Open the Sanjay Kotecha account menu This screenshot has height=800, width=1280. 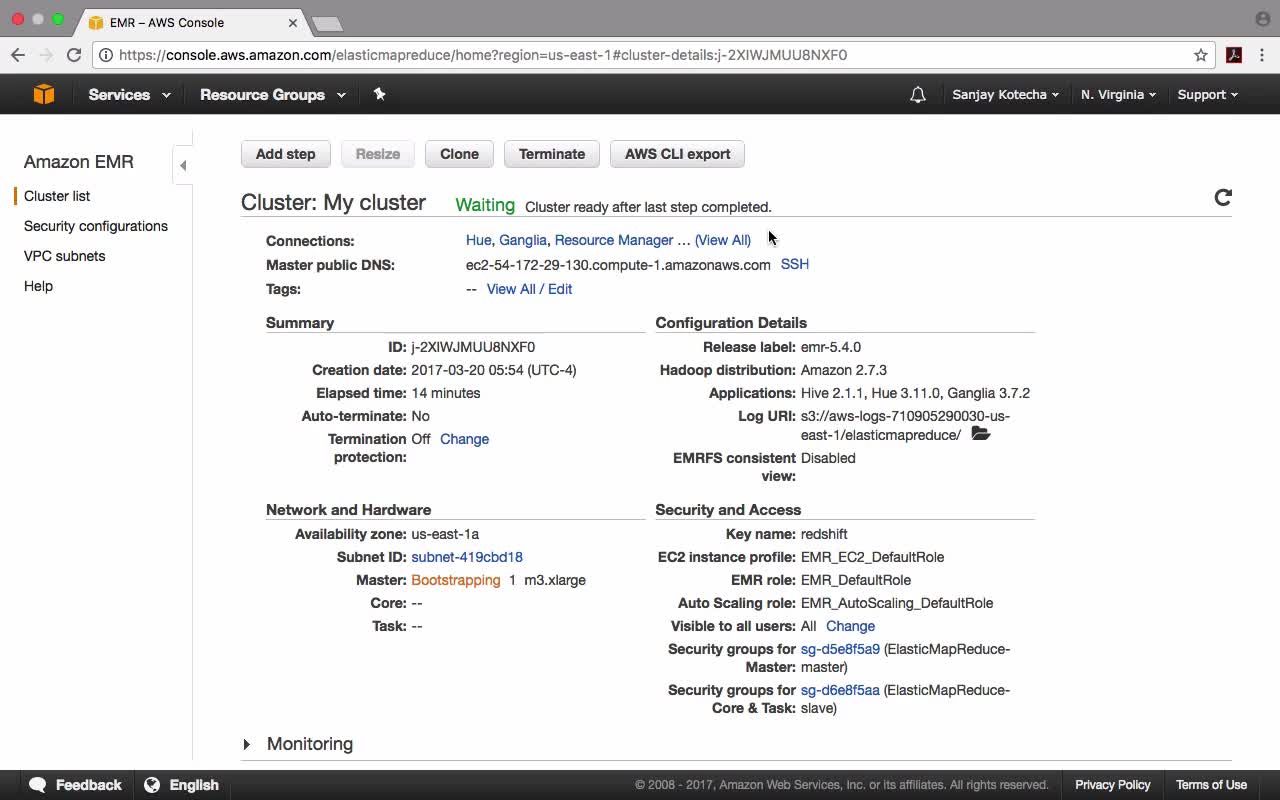(x=1005, y=94)
